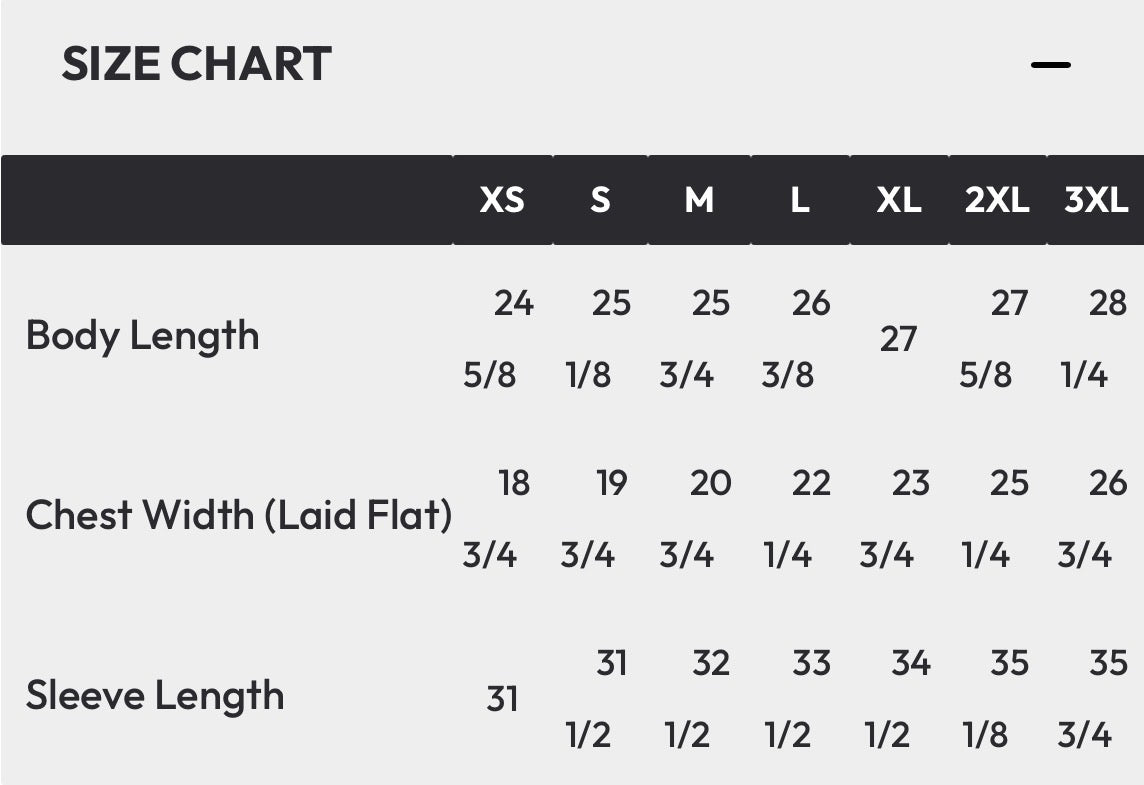Click XL body length value 27
Image resolution: width=1144 pixels, height=785 pixels.
(898, 339)
